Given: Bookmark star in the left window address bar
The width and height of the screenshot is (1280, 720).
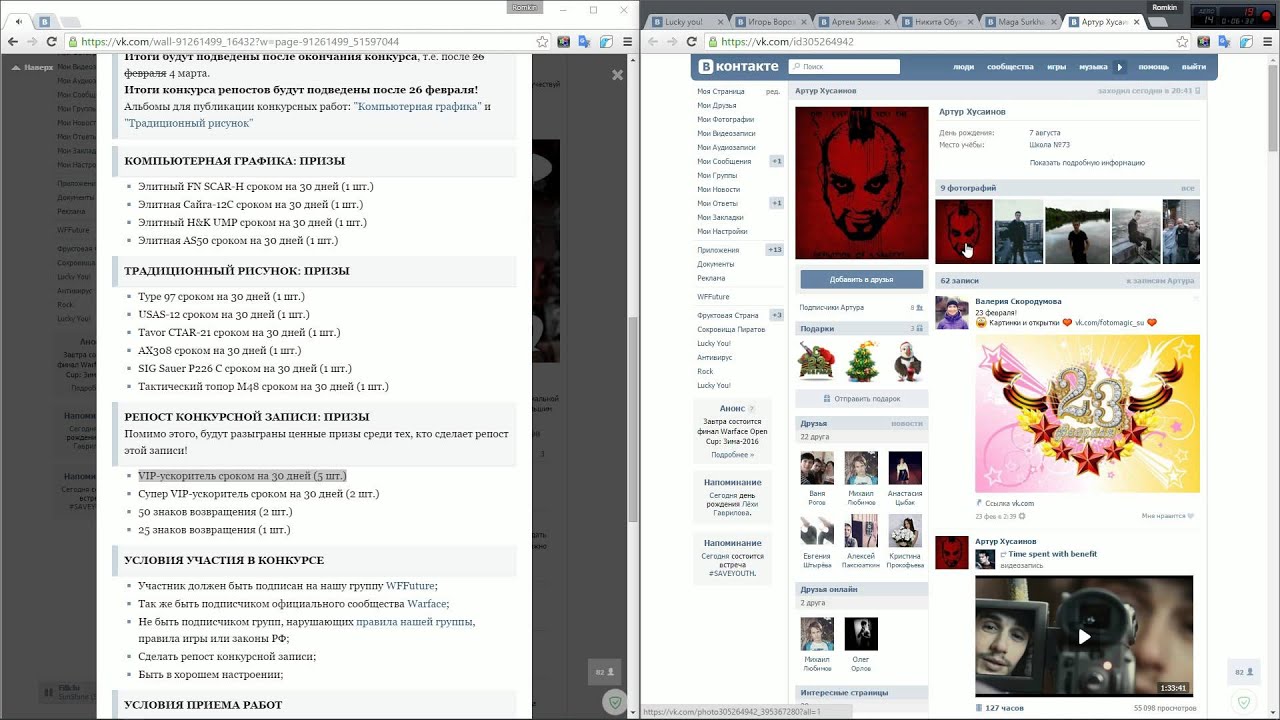Looking at the screenshot, I should pyautogui.click(x=542, y=42).
